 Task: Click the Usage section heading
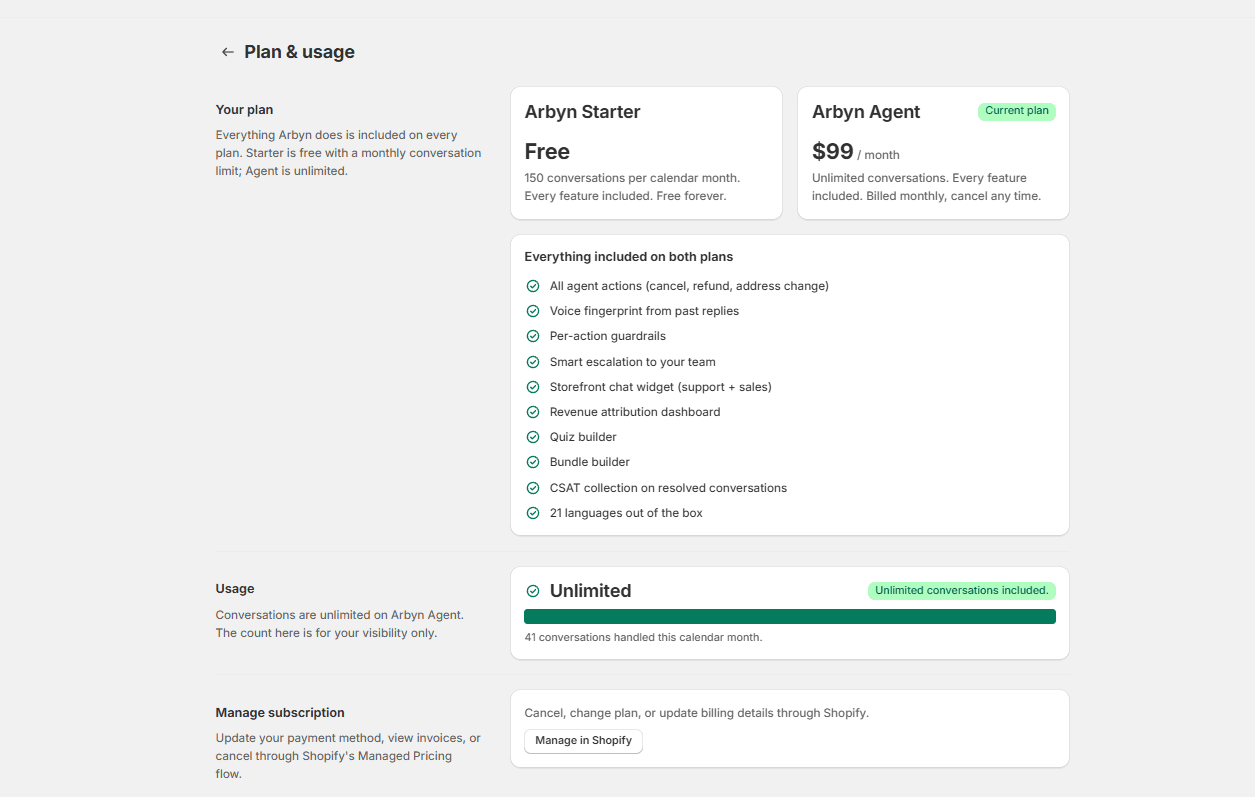(x=235, y=589)
